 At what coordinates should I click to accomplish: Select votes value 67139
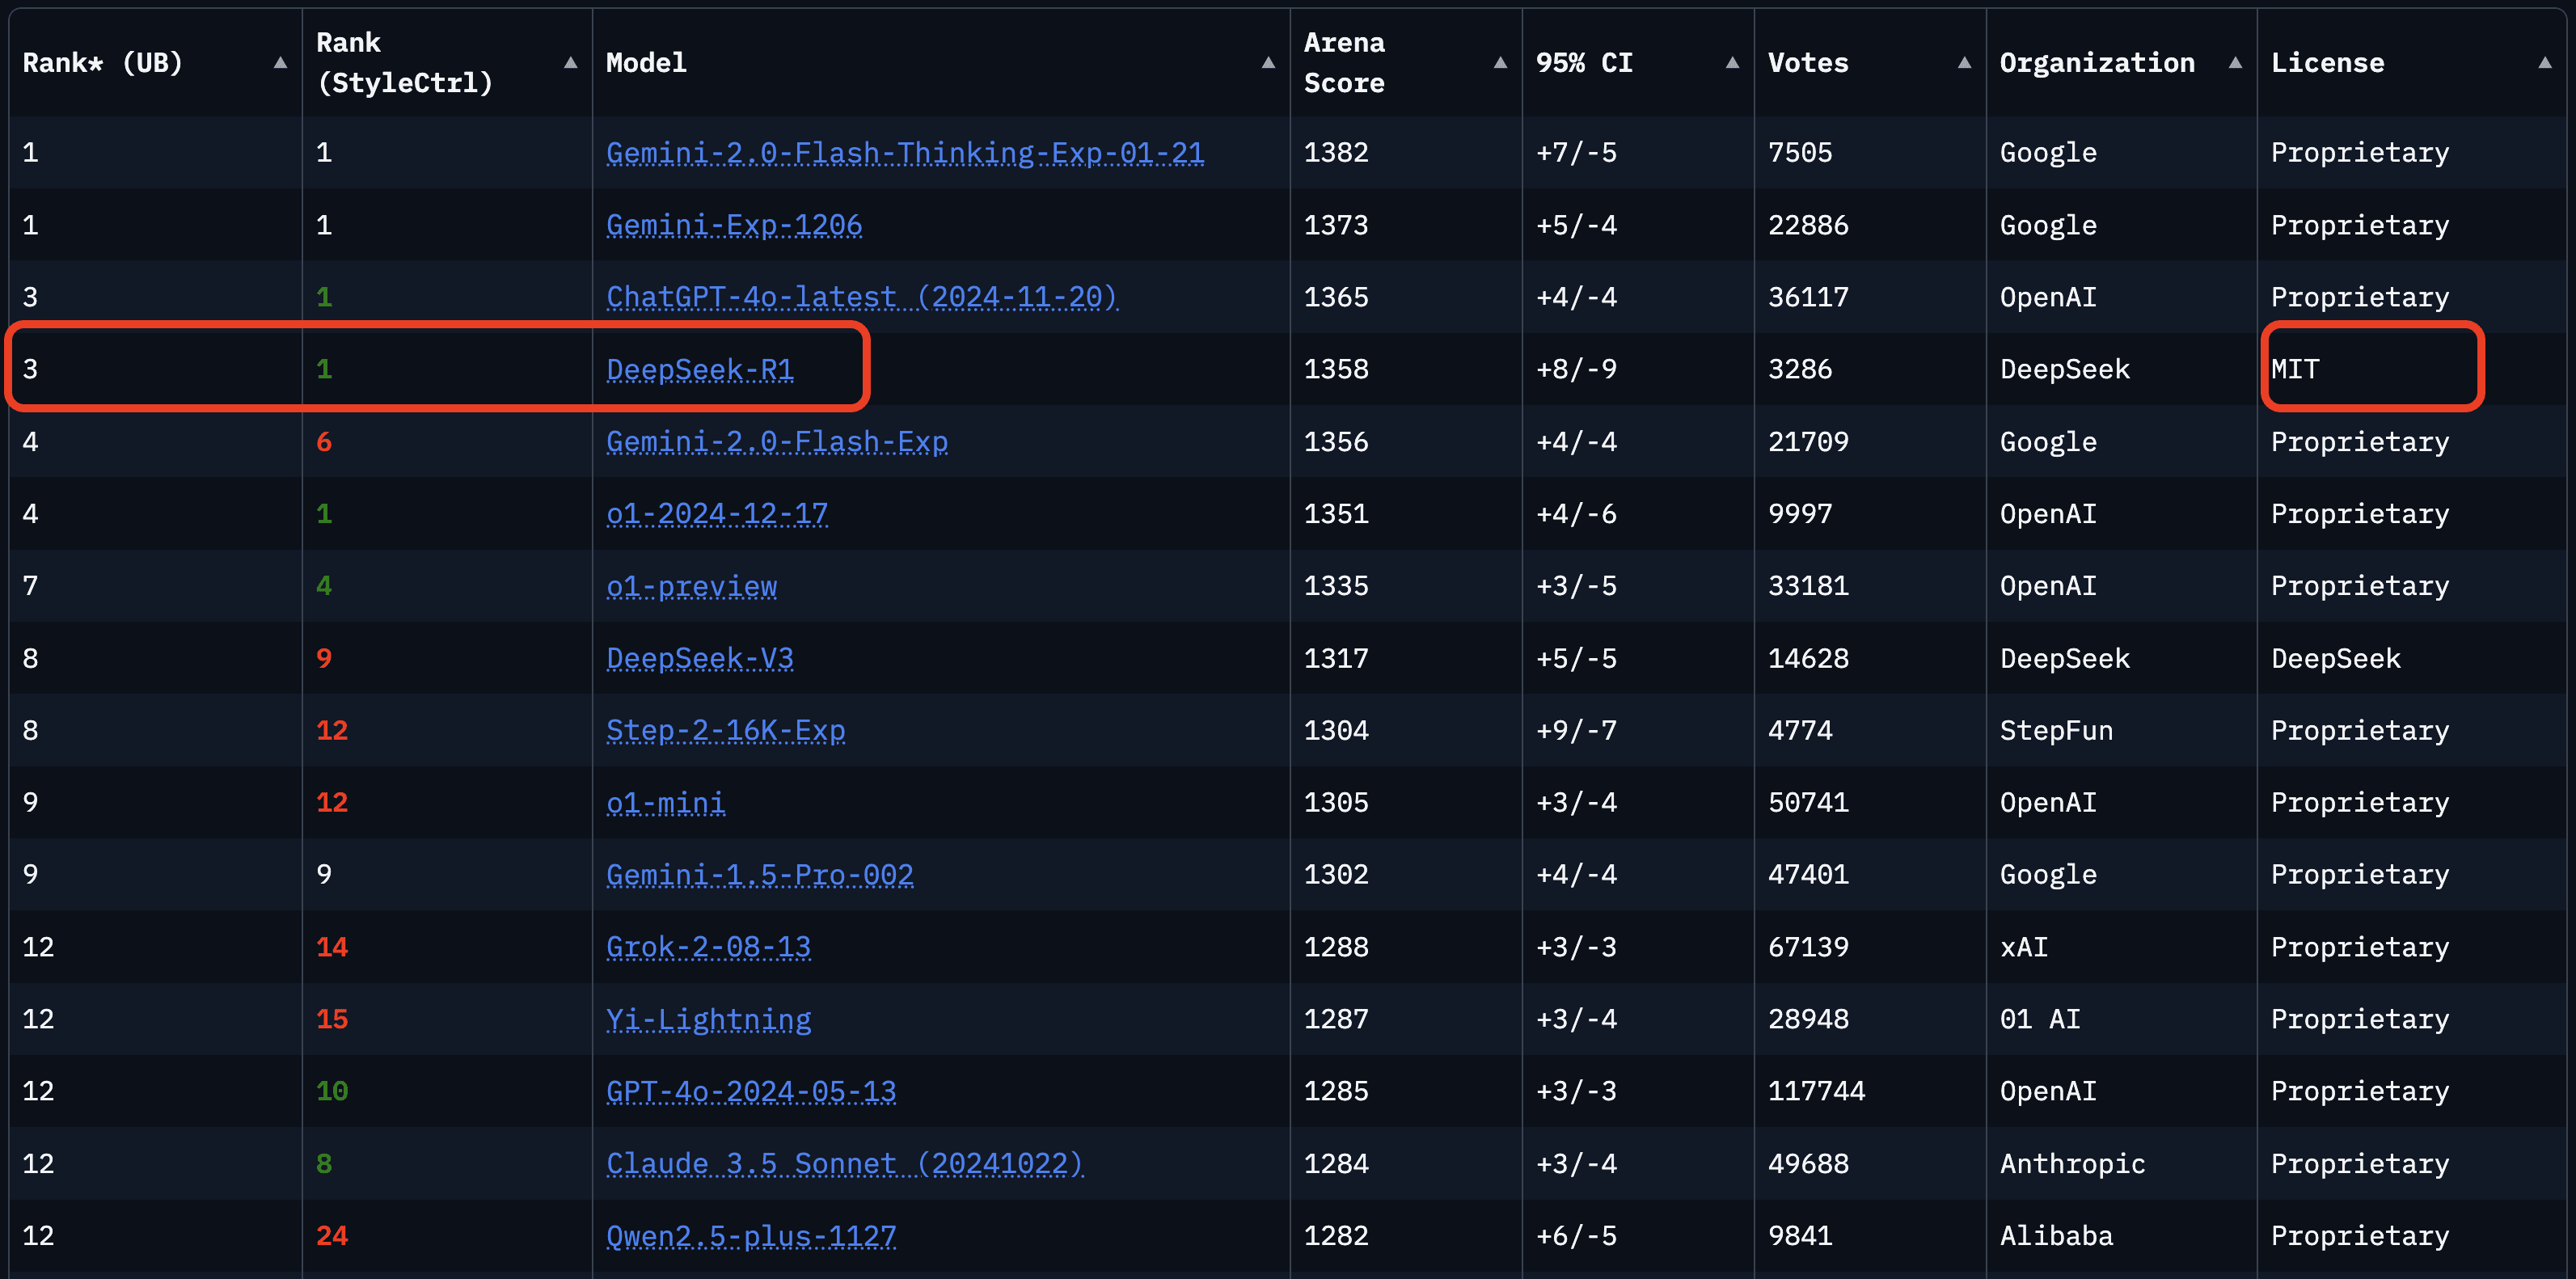pyautogui.click(x=1808, y=947)
